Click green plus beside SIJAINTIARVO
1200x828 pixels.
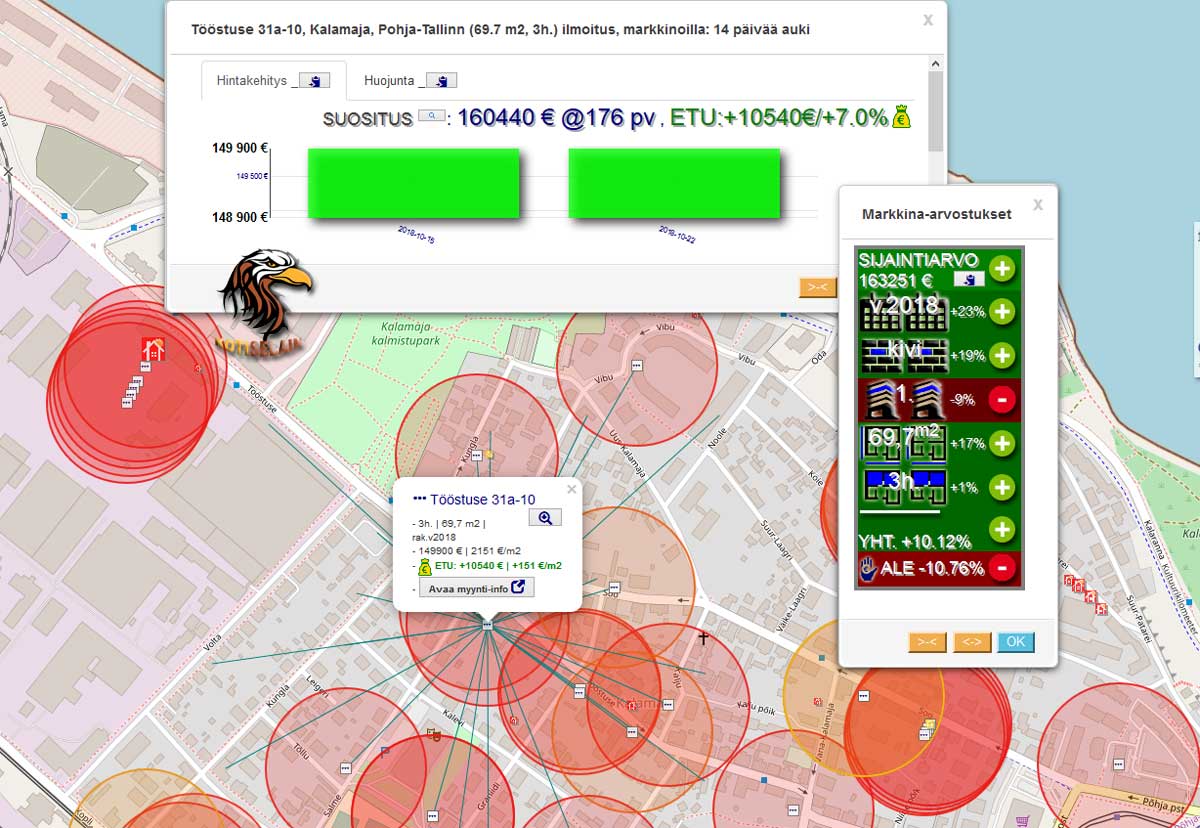pyautogui.click(x=1002, y=269)
